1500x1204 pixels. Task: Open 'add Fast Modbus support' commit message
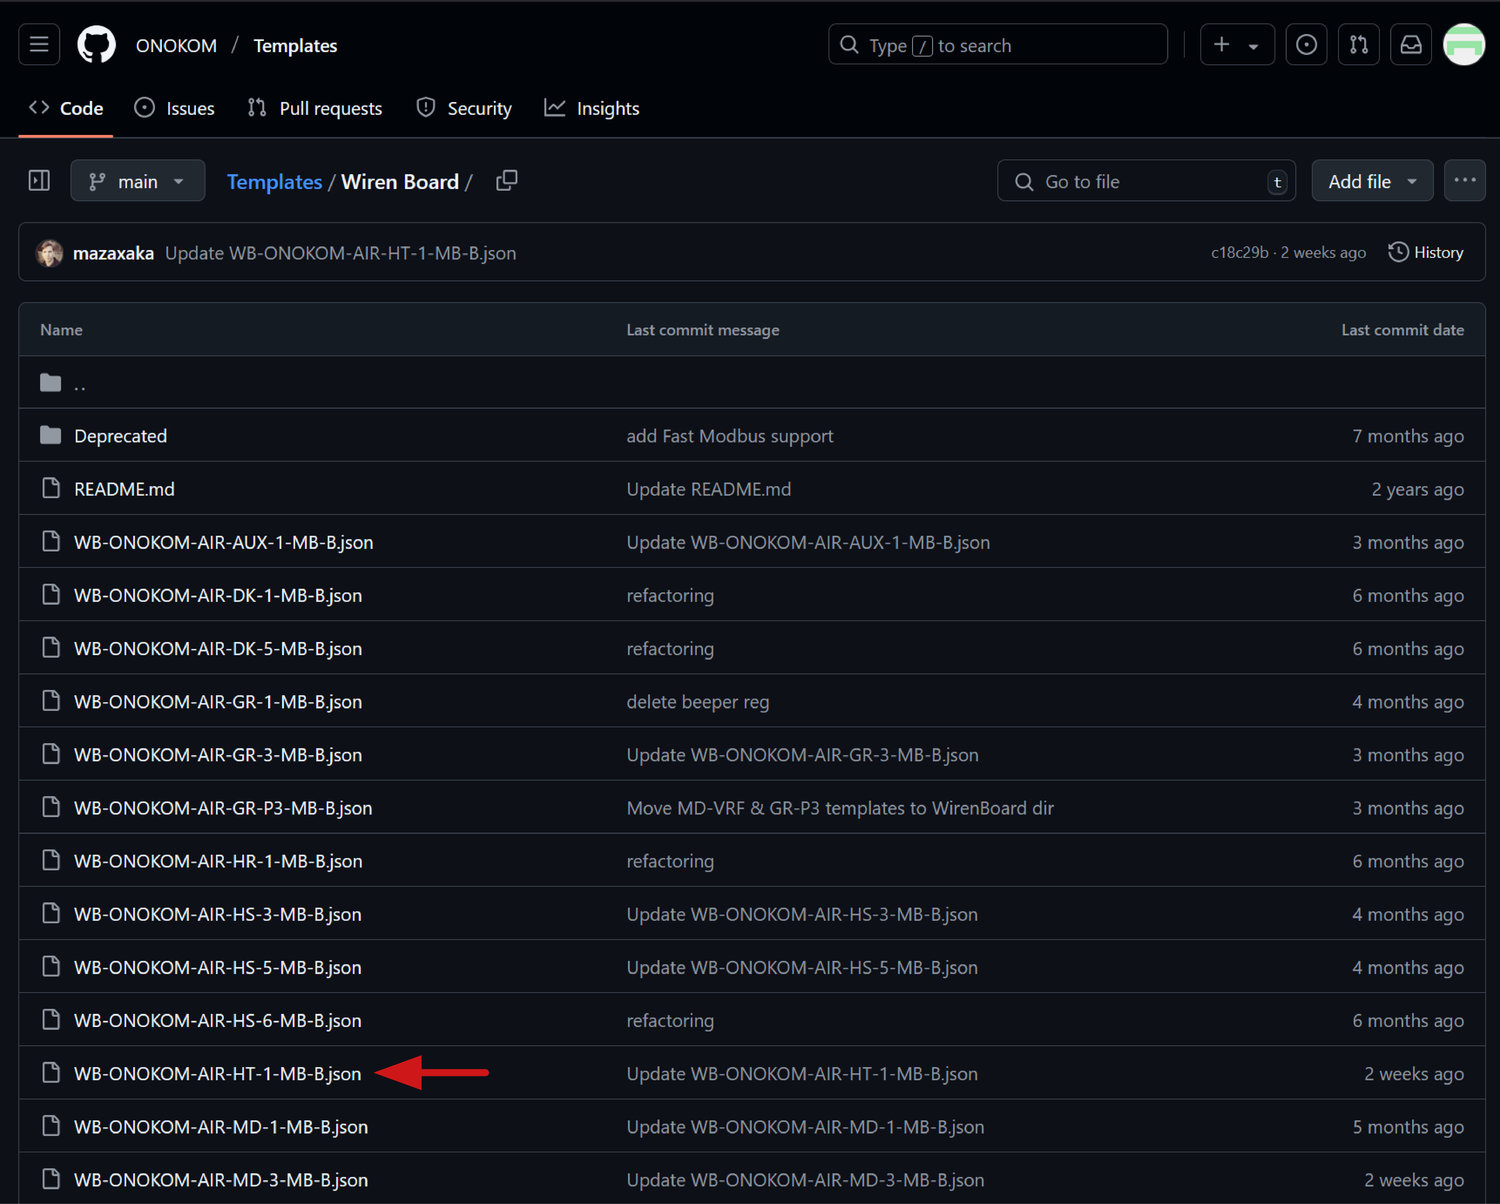coord(730,436)
